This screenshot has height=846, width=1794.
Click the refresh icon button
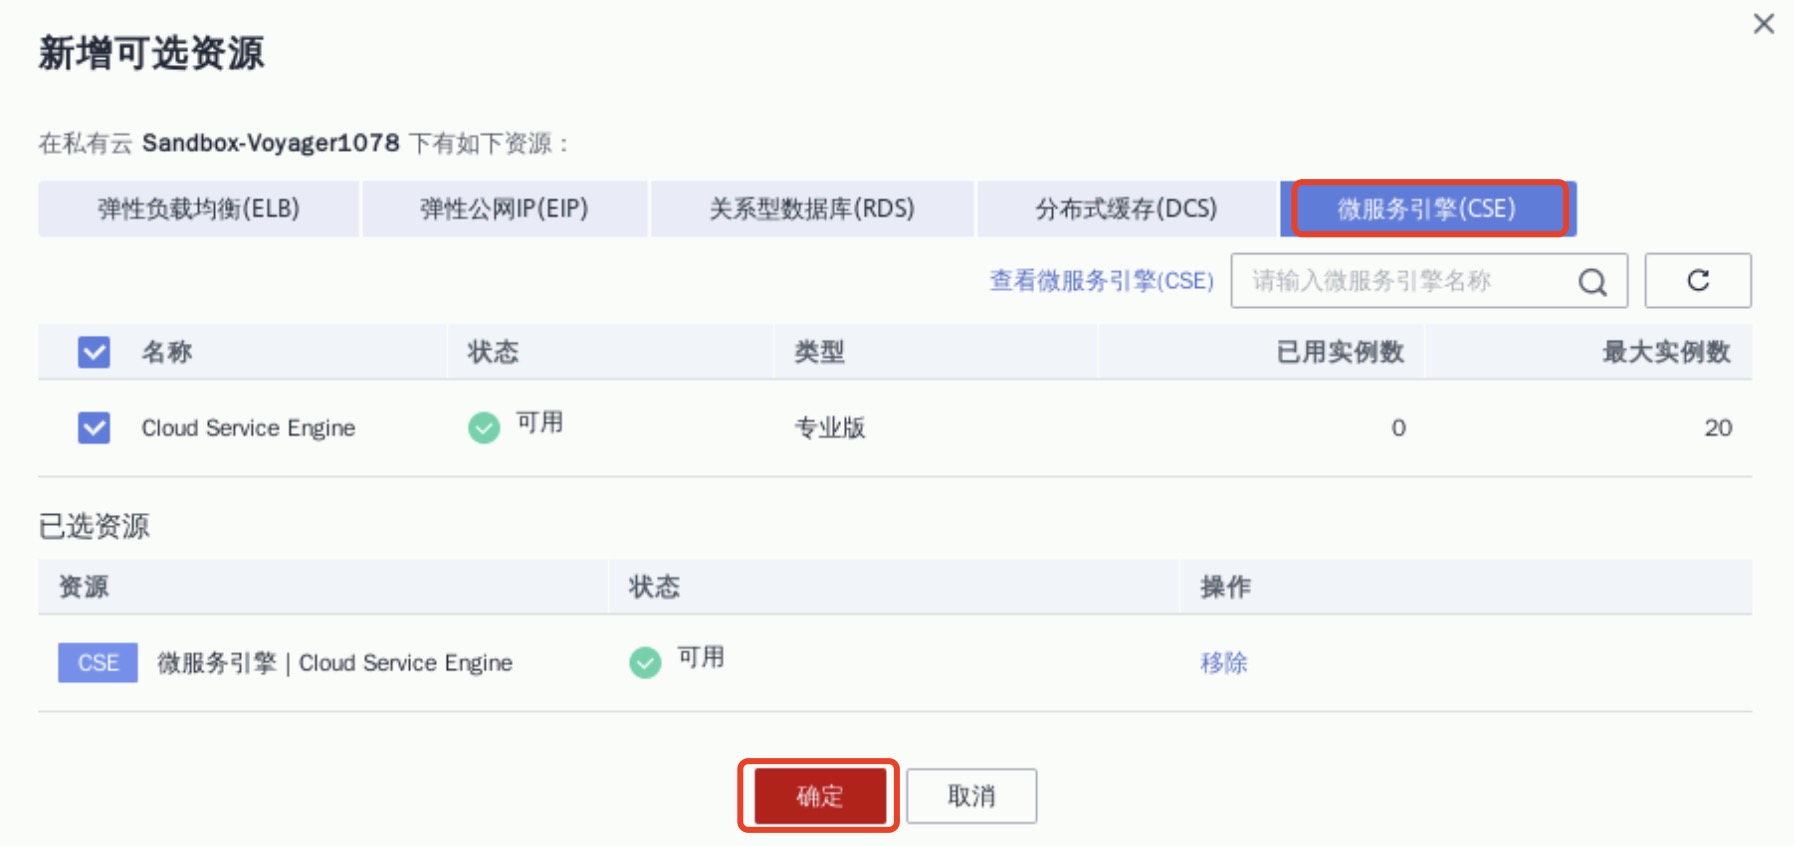pos(1697,281)
